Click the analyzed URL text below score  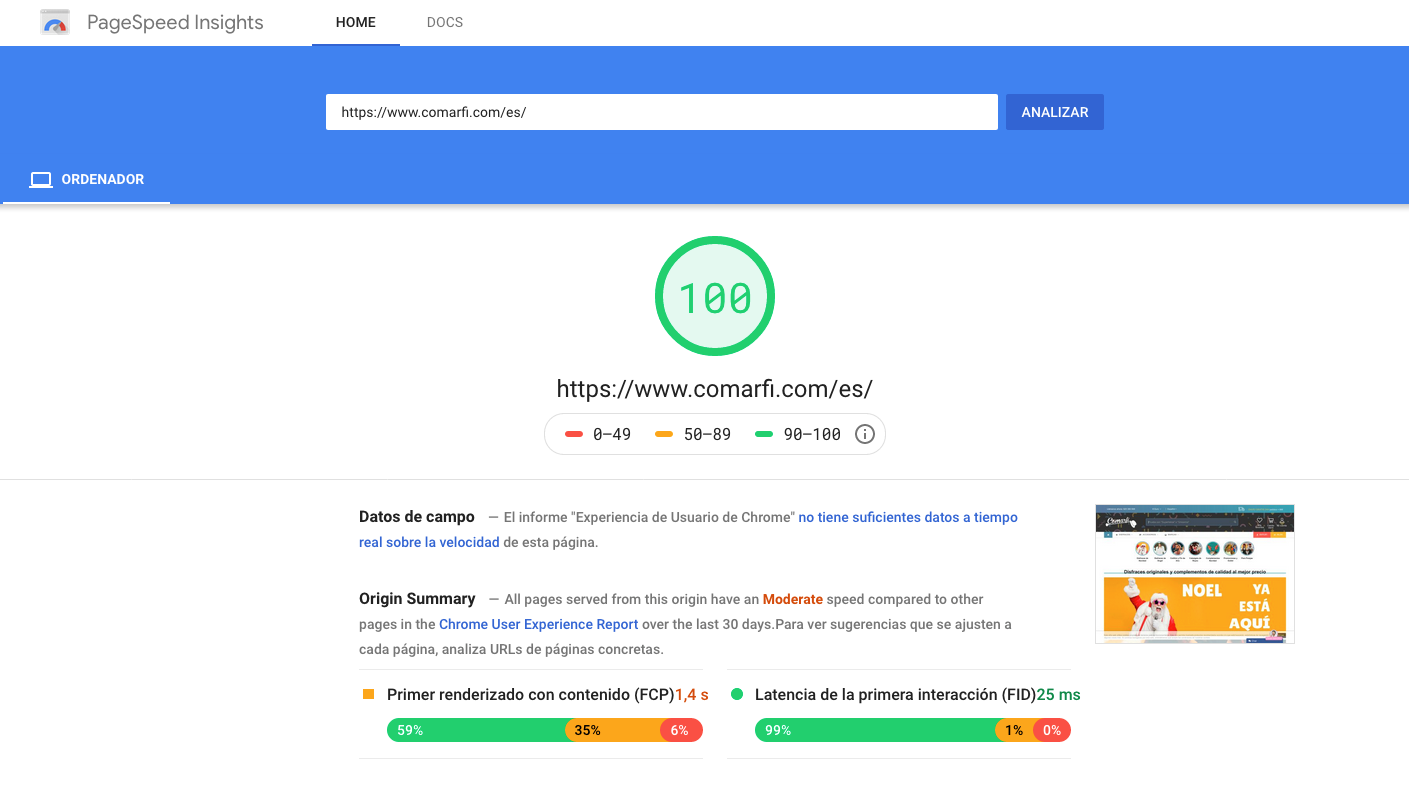pos(715,388)
